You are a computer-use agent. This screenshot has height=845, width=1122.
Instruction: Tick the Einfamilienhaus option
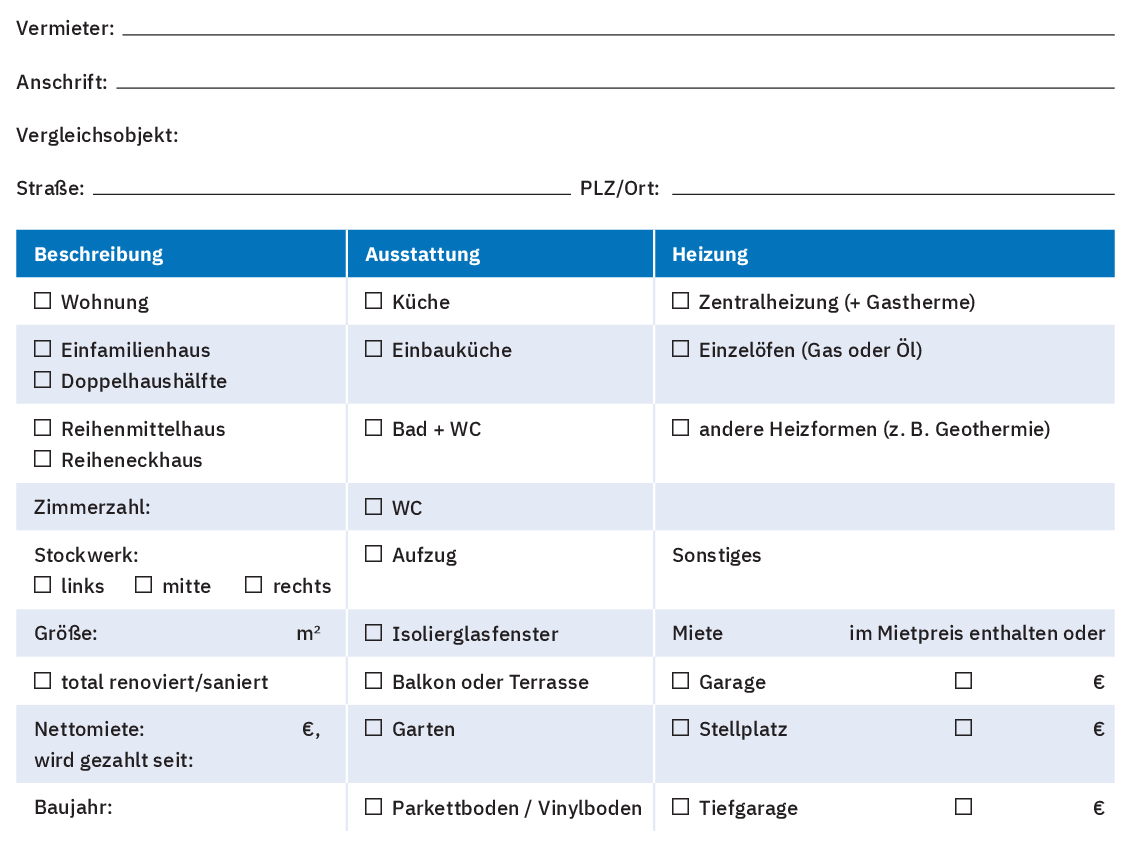(x=42, y=349)
